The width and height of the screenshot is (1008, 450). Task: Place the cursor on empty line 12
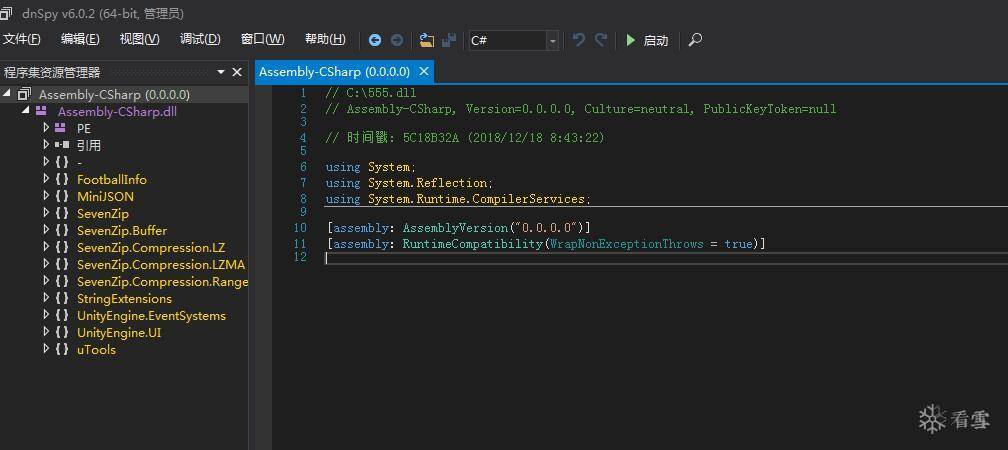point(666,258)
